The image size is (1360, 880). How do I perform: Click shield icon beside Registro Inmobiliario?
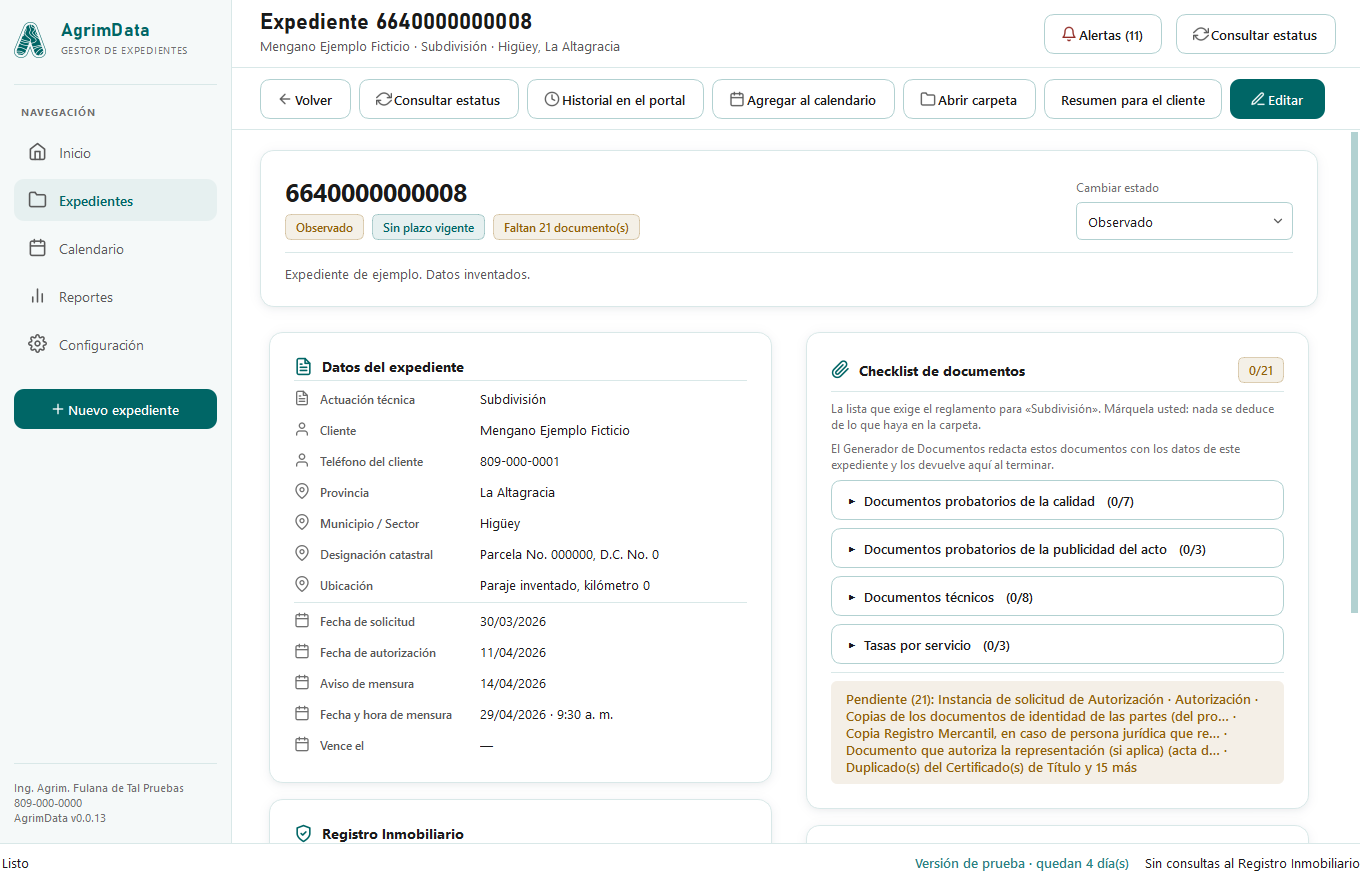303,833
